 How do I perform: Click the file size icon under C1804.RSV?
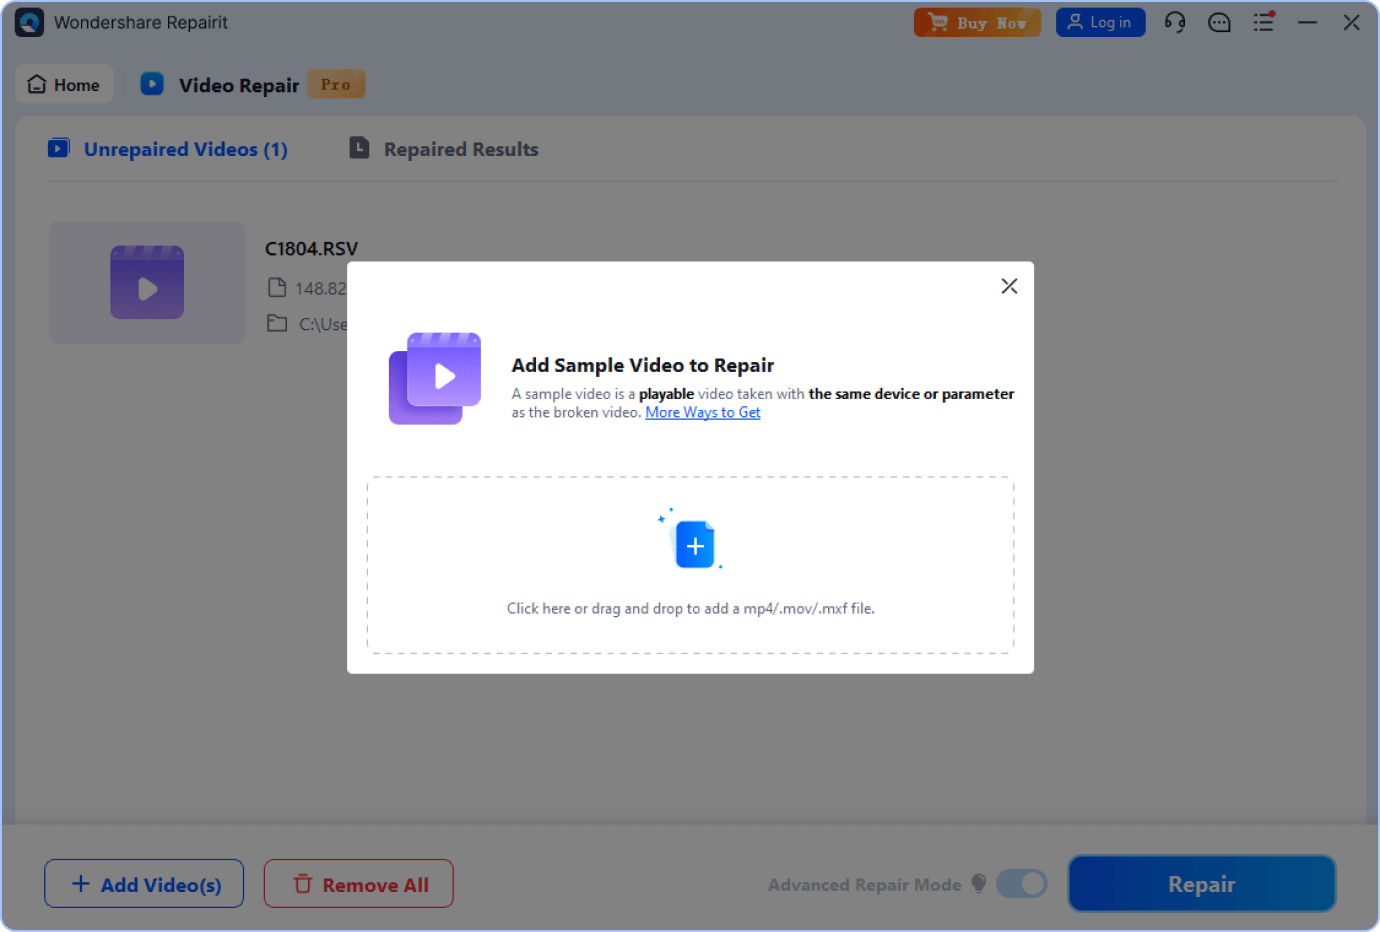pyautogui.click(x=277, y=288)
